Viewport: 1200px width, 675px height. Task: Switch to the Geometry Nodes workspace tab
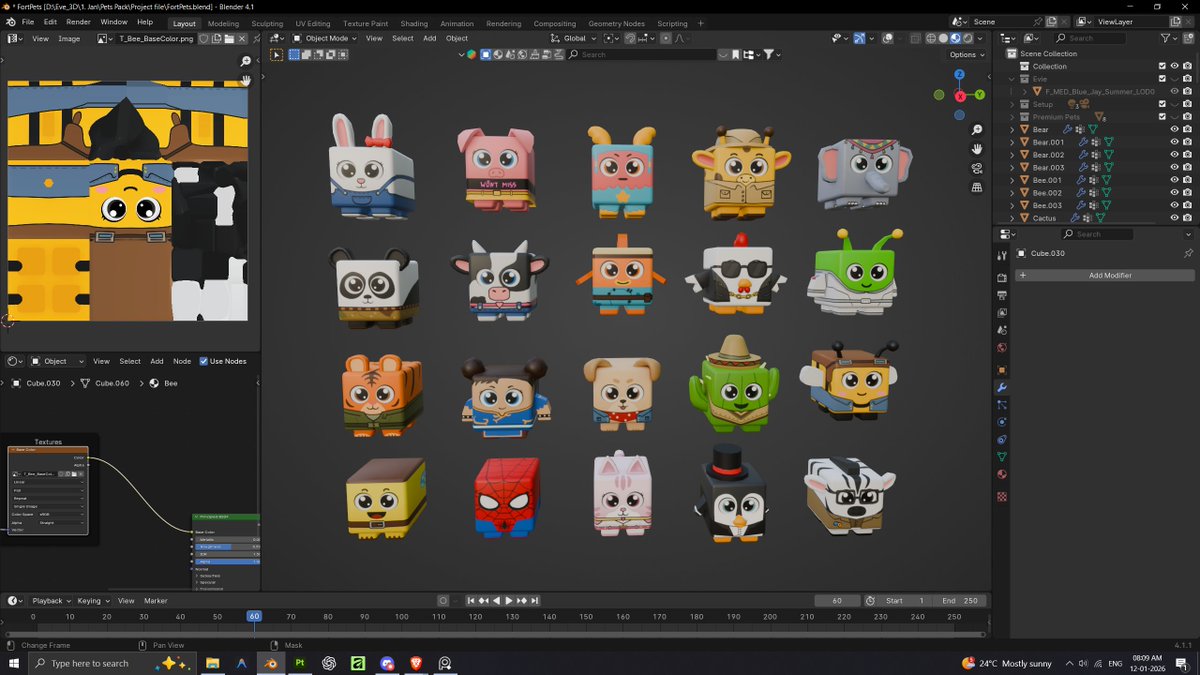point(616,23)
